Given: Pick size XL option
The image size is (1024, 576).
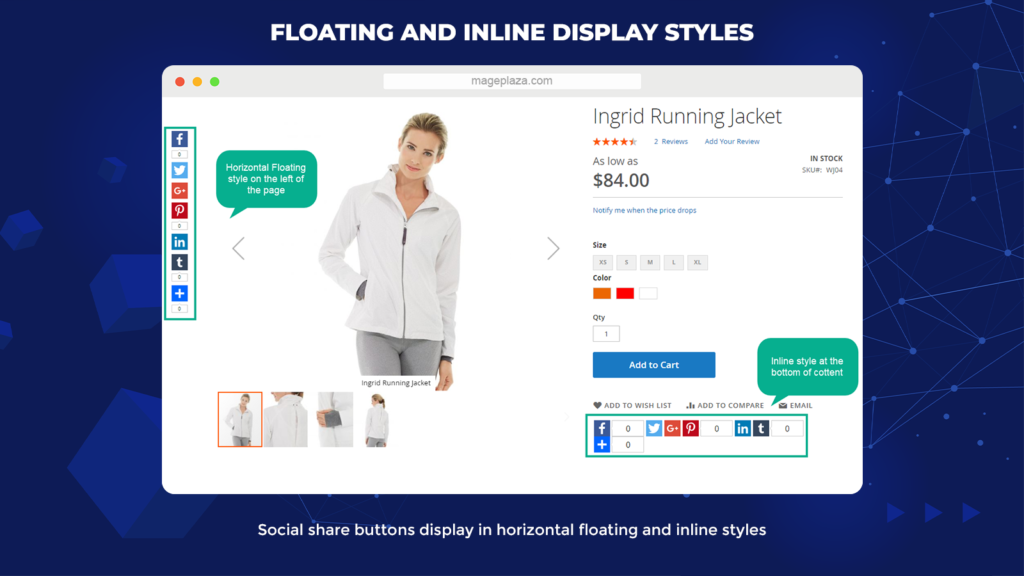Looking at the screenshot, I should coord(697,263).
